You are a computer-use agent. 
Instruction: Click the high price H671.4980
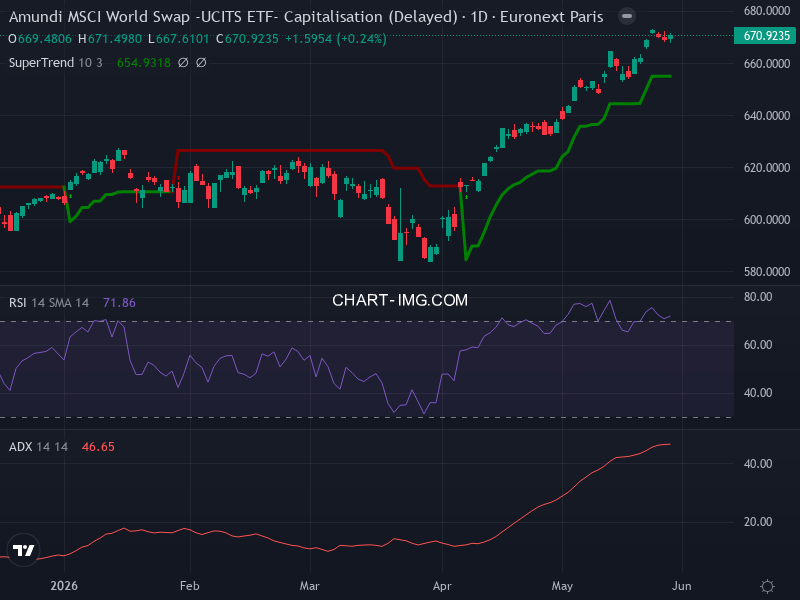click(x=110, y=39)
